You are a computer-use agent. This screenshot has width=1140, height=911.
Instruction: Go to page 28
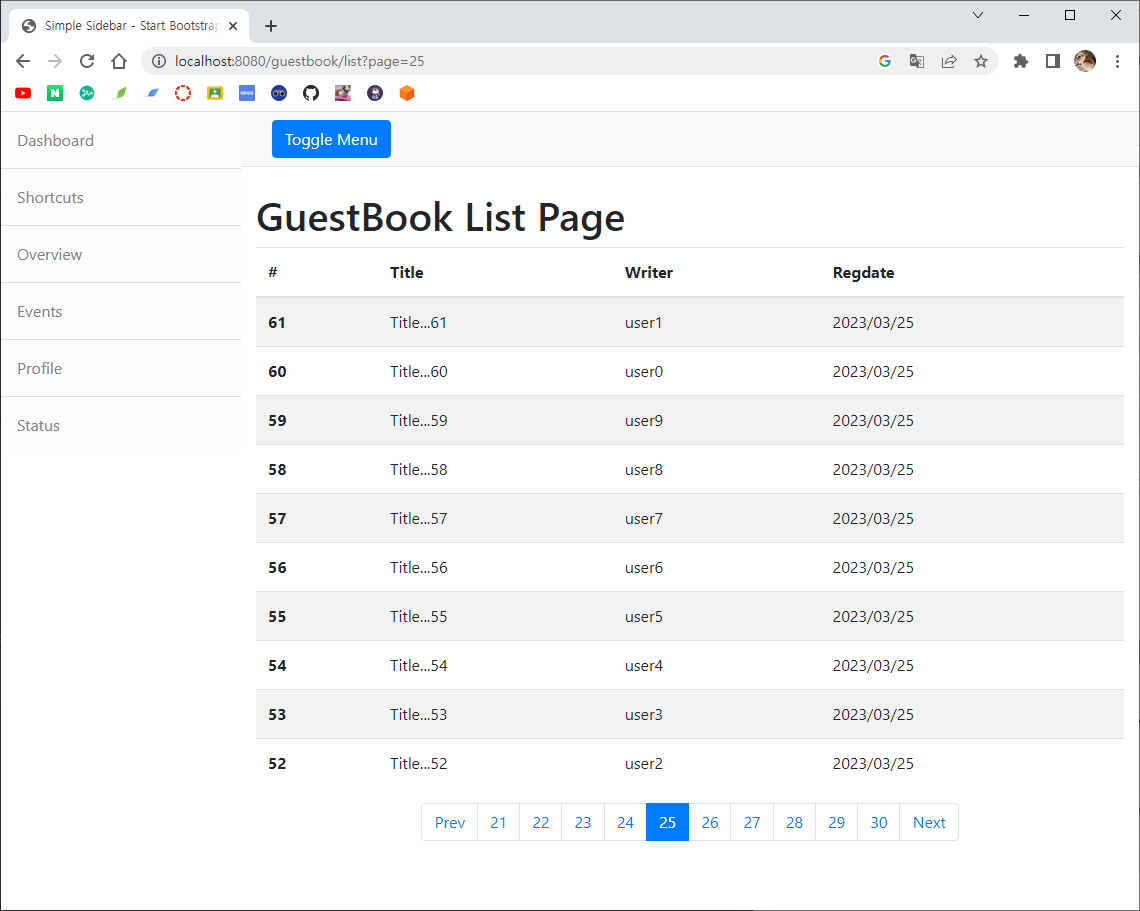point(794,822)
